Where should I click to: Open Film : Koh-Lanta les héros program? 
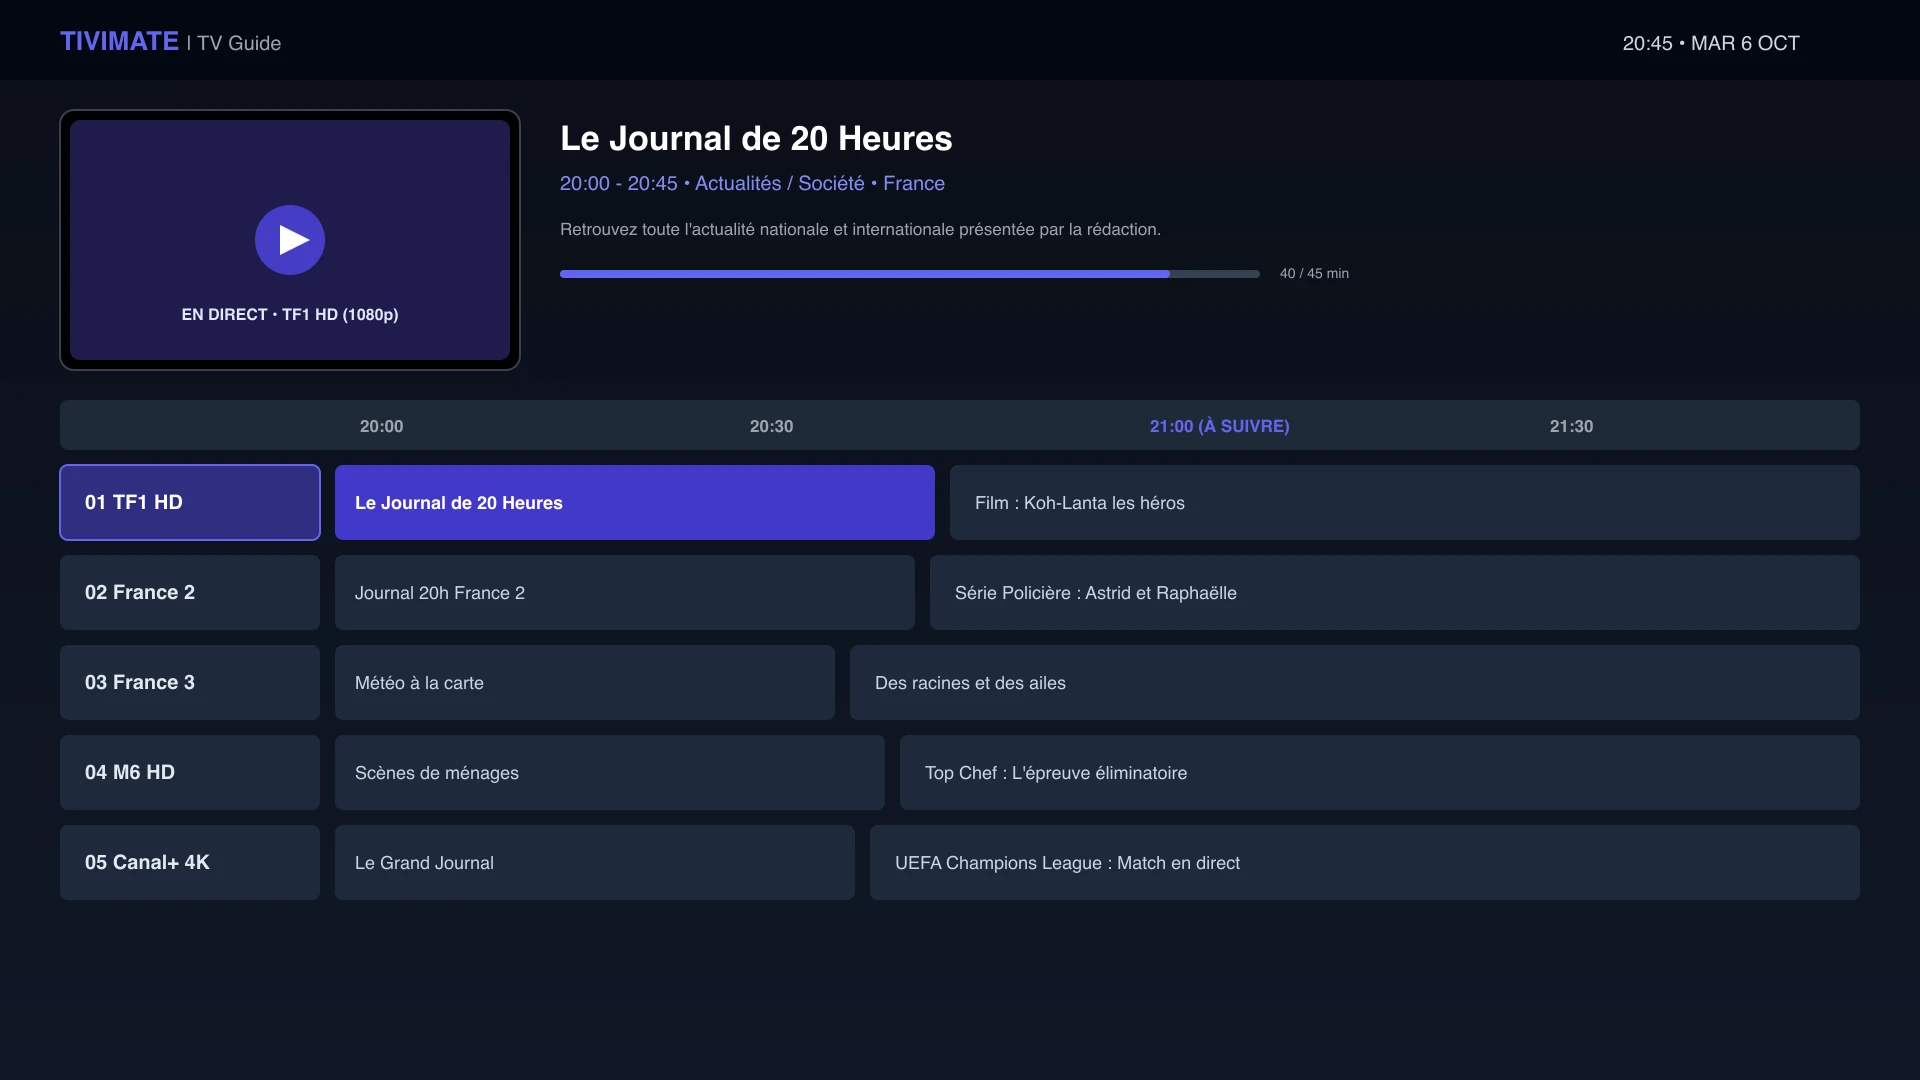point(1405,502)
